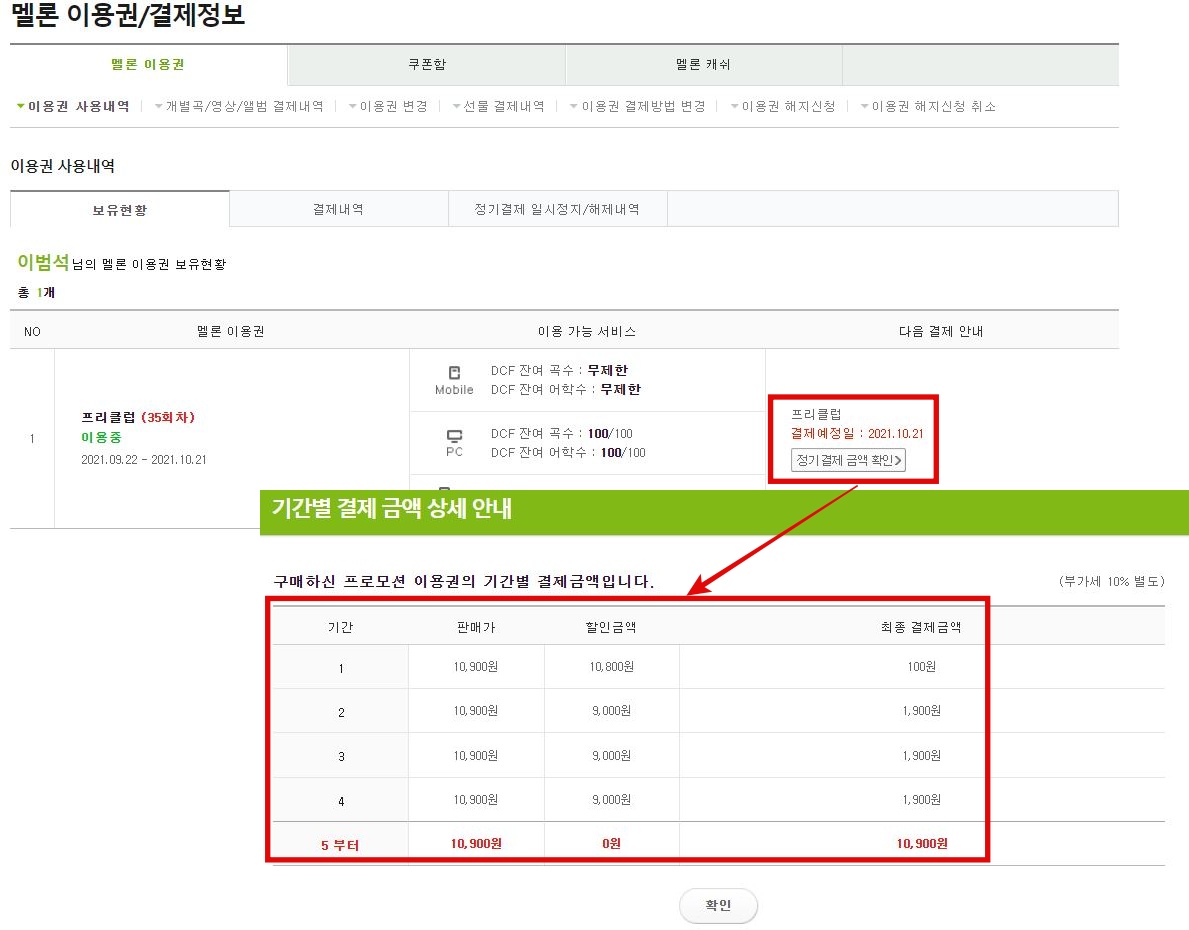The height and width of the screenshot is (930, 1189).
Task: Open 선물 결제내역 submenu
Action: tap(499, 106)
